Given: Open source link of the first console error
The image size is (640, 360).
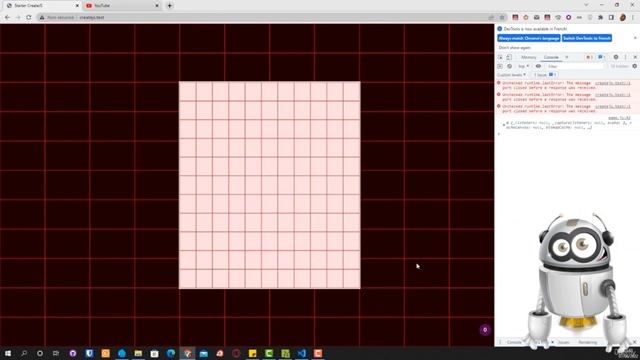Looking at the screenshot, I should click(x=612, y=83).
